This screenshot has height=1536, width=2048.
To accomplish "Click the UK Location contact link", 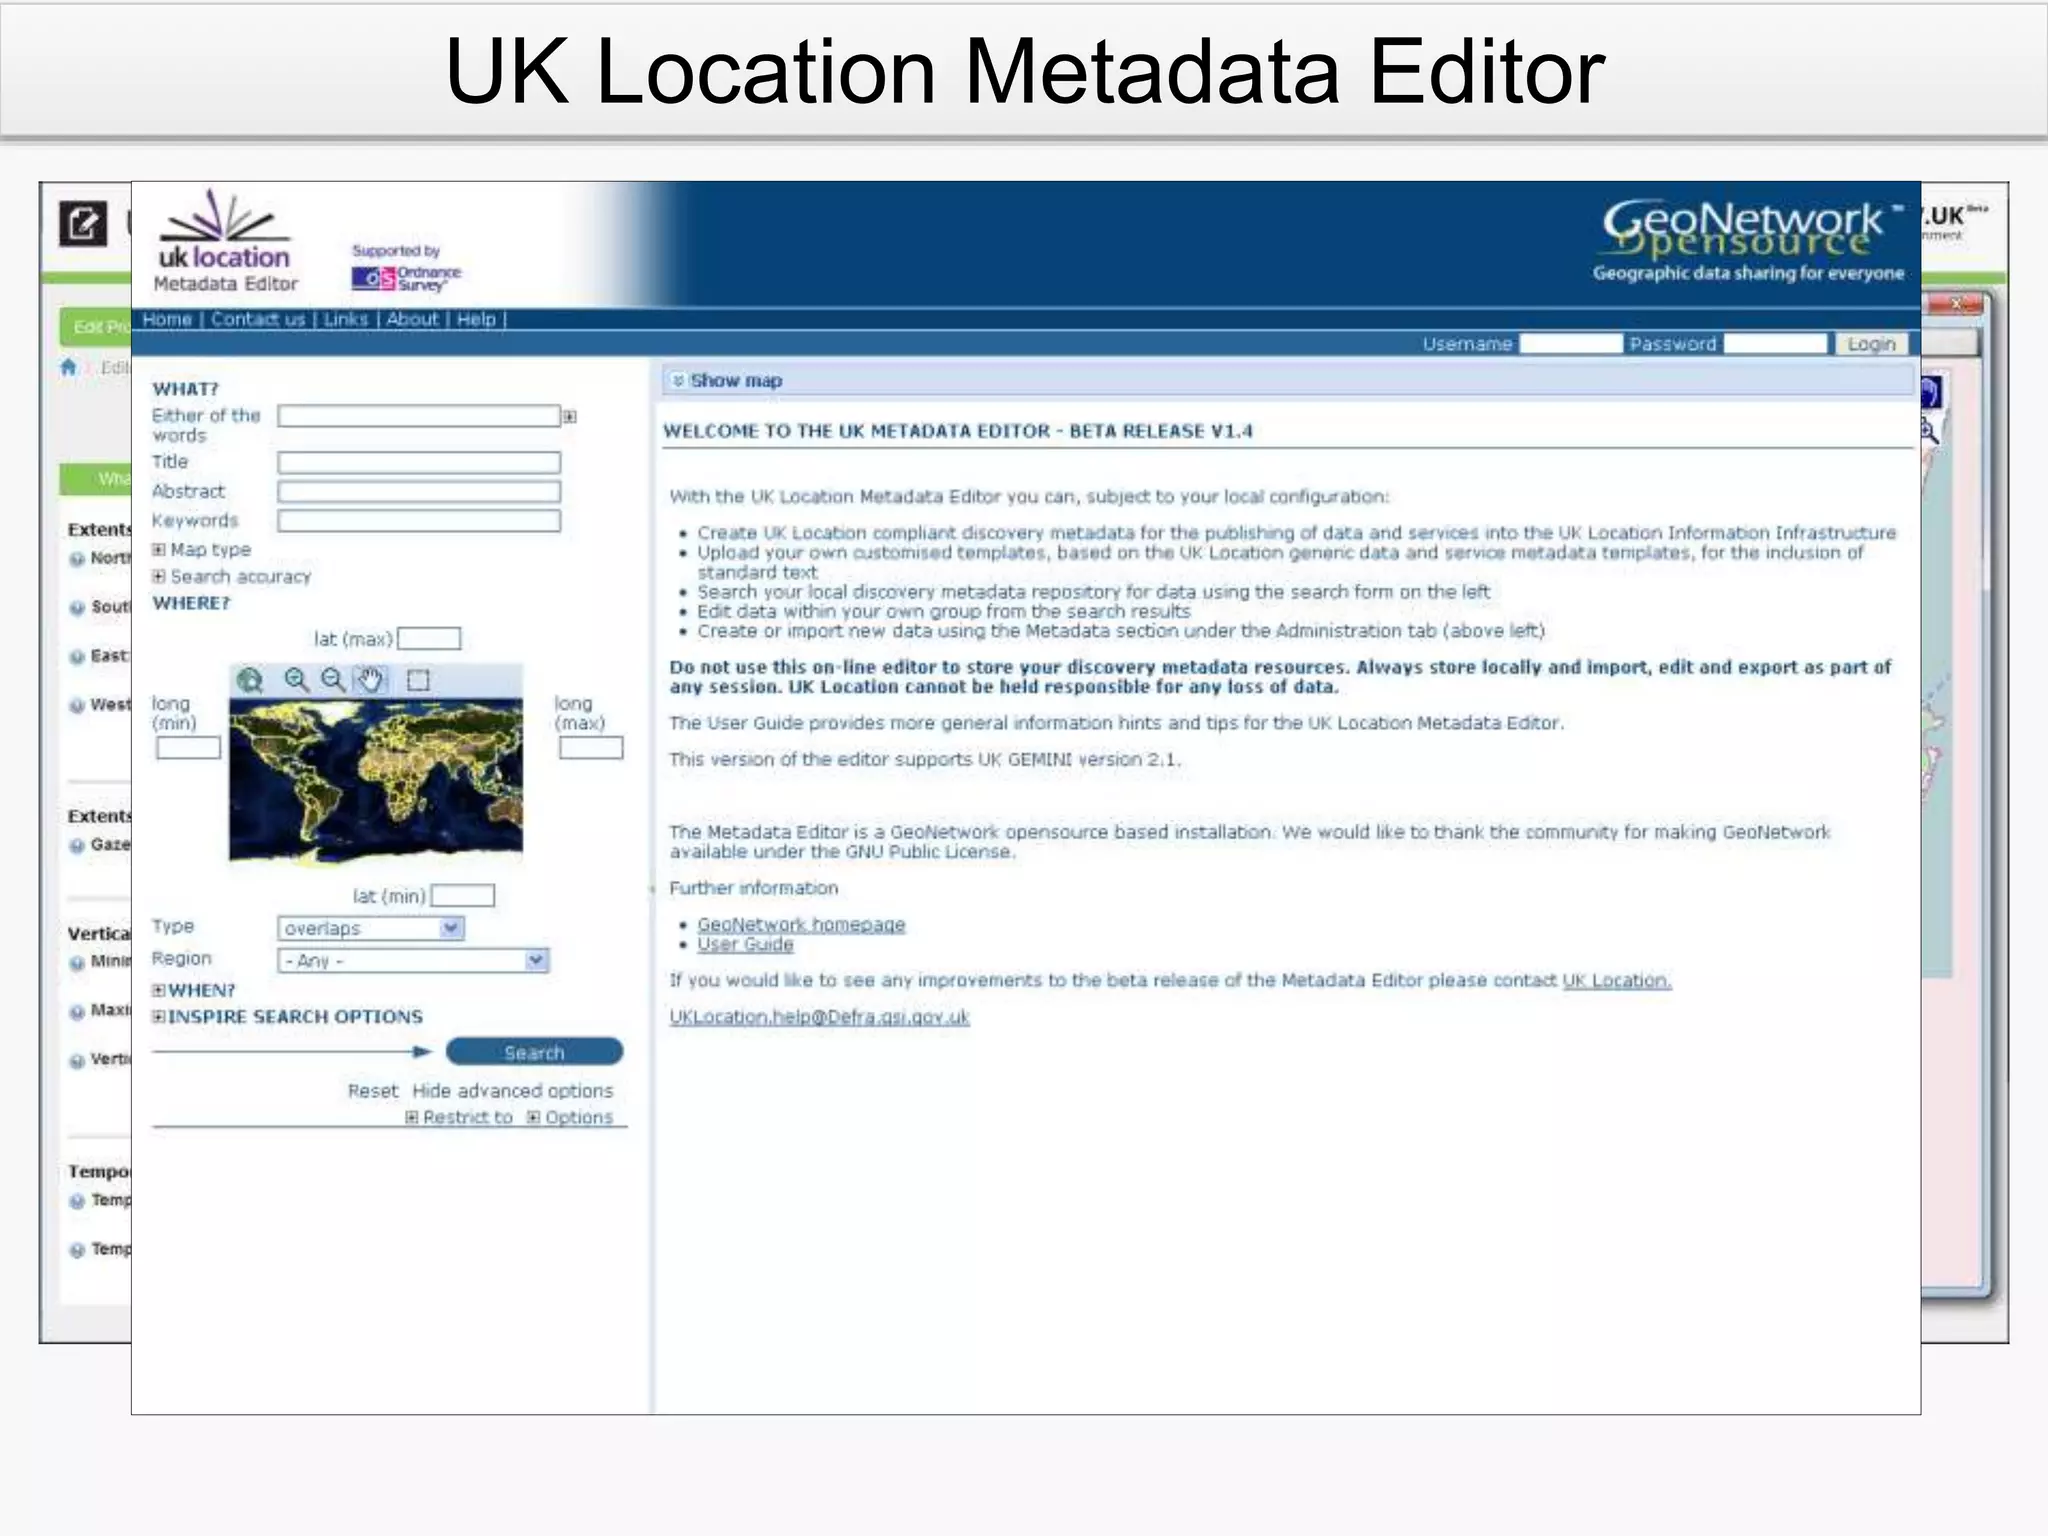I will (1617, 981).
